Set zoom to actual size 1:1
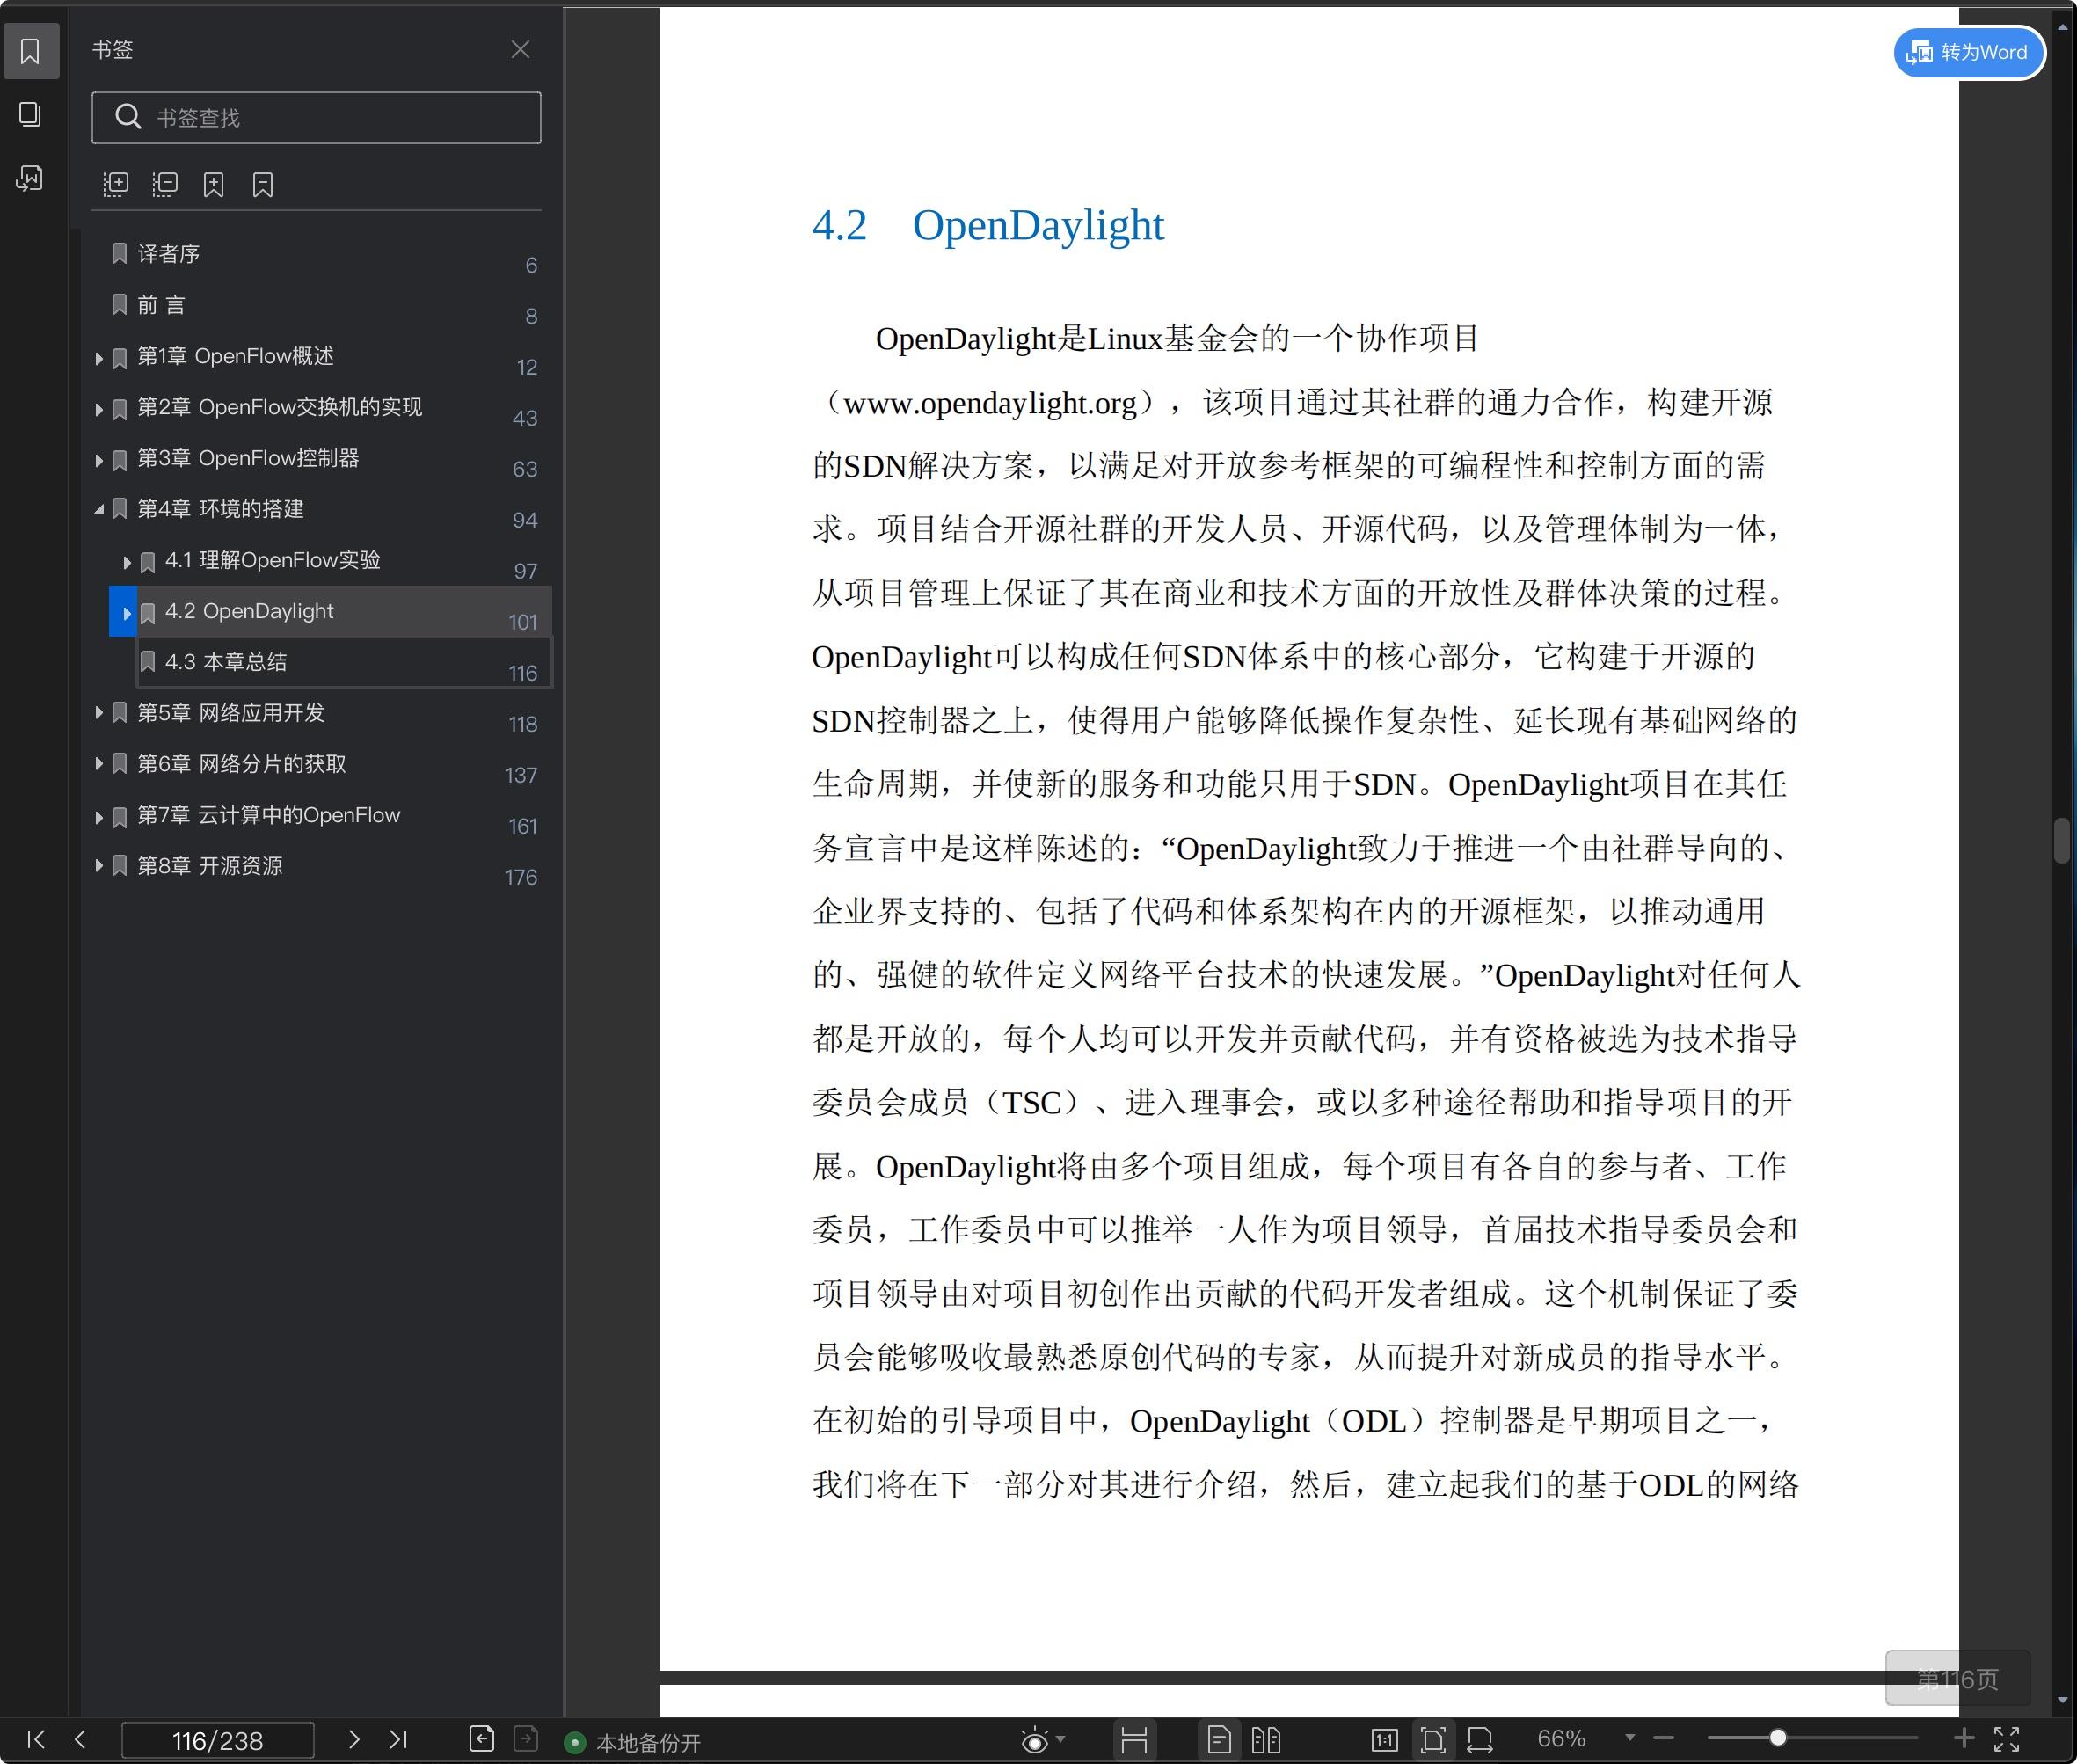Screen dimensions: 2077x1764 pos(1385,1740)
